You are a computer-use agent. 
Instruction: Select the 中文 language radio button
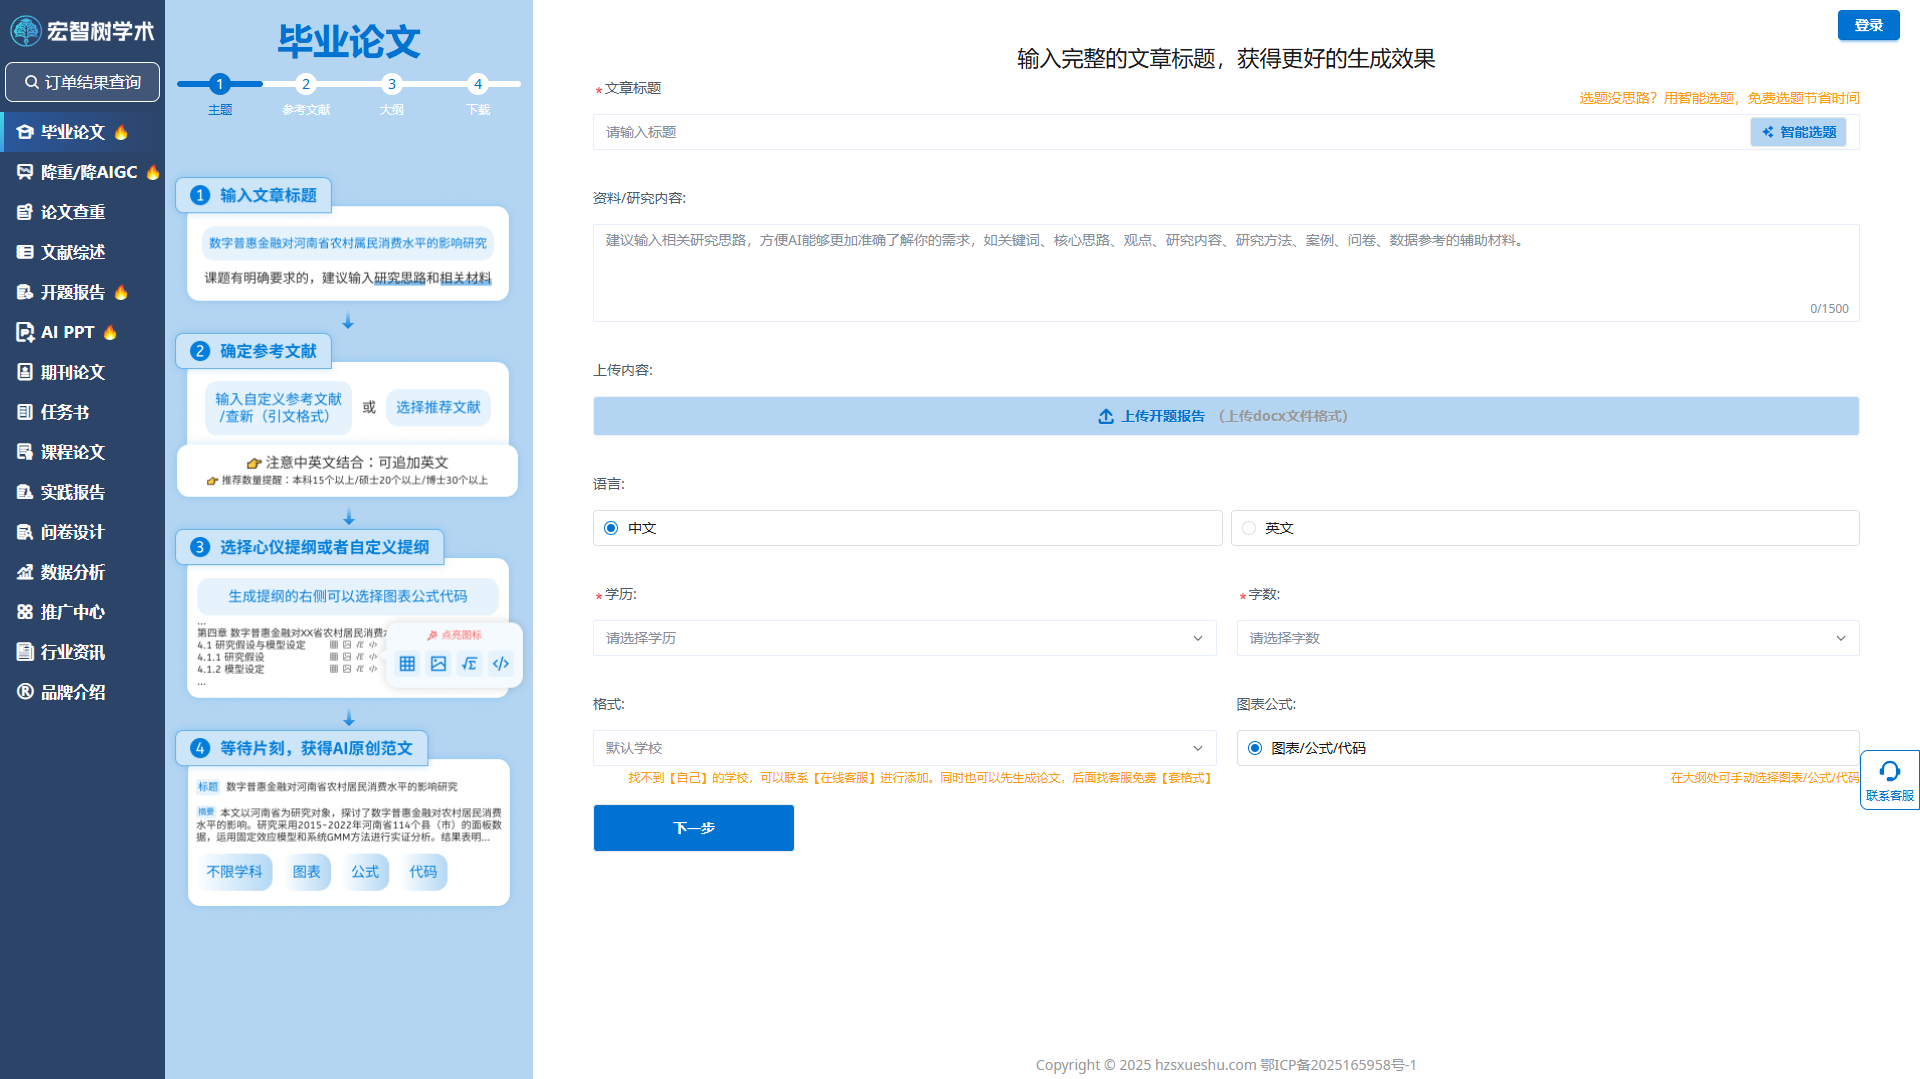pyautogui.click(x=611, y=527)
